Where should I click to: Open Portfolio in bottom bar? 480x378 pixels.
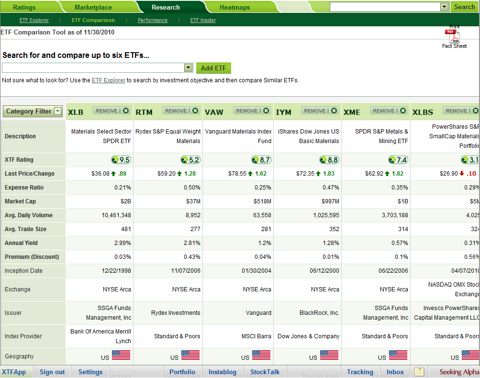(182, 372)
